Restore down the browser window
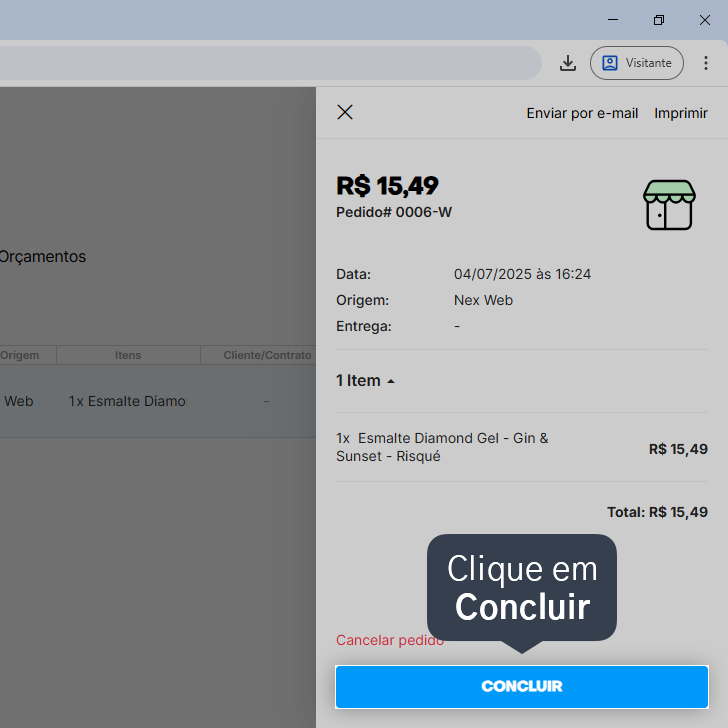 point(659,20)
